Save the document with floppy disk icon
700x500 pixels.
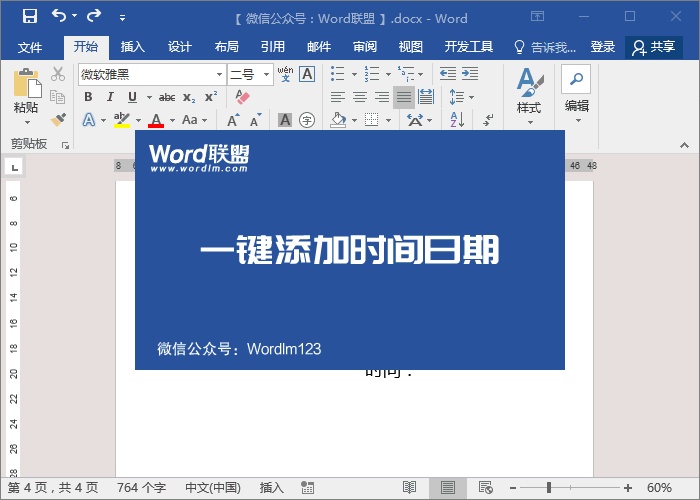tap(30, 17)
